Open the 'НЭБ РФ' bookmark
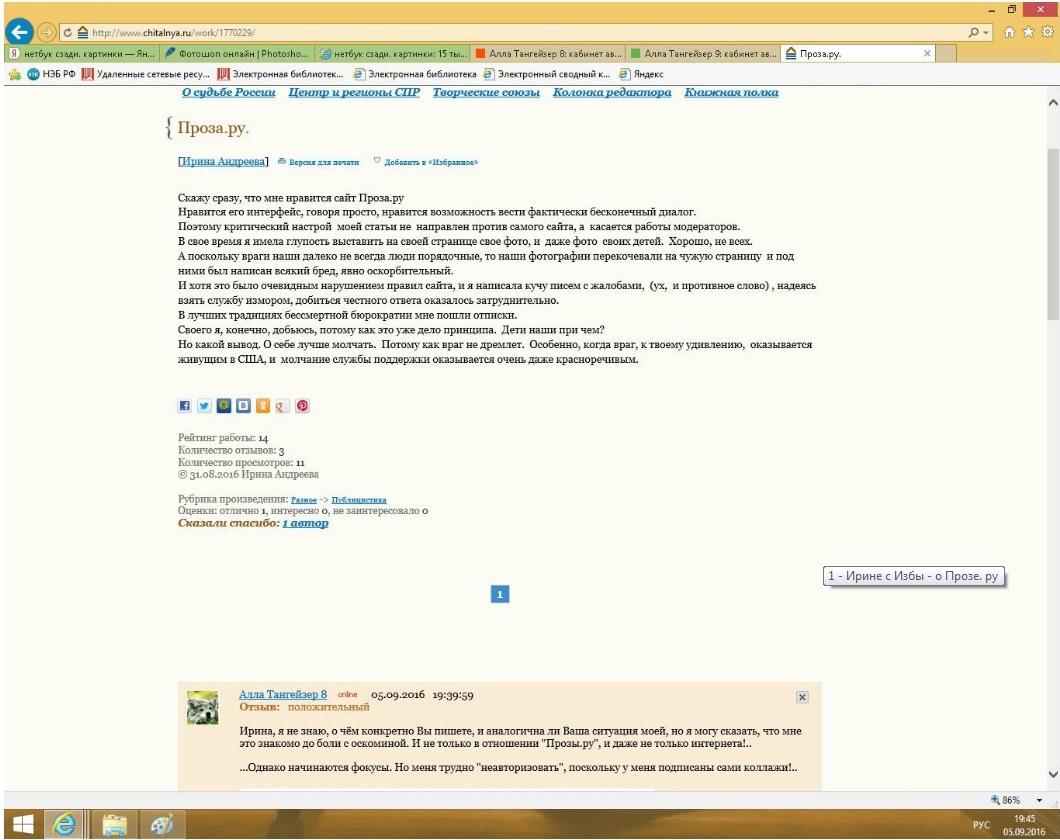 (51, 74)
